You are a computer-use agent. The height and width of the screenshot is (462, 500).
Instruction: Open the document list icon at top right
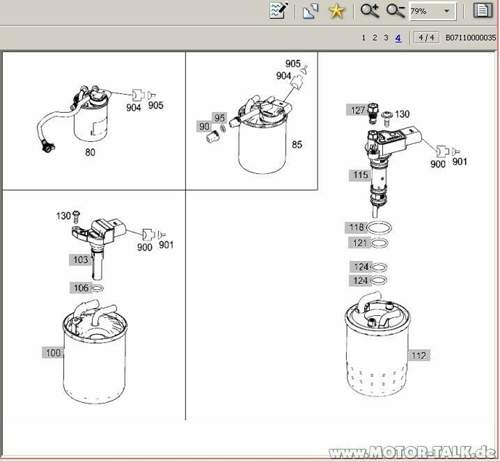[x=483, y=11]
